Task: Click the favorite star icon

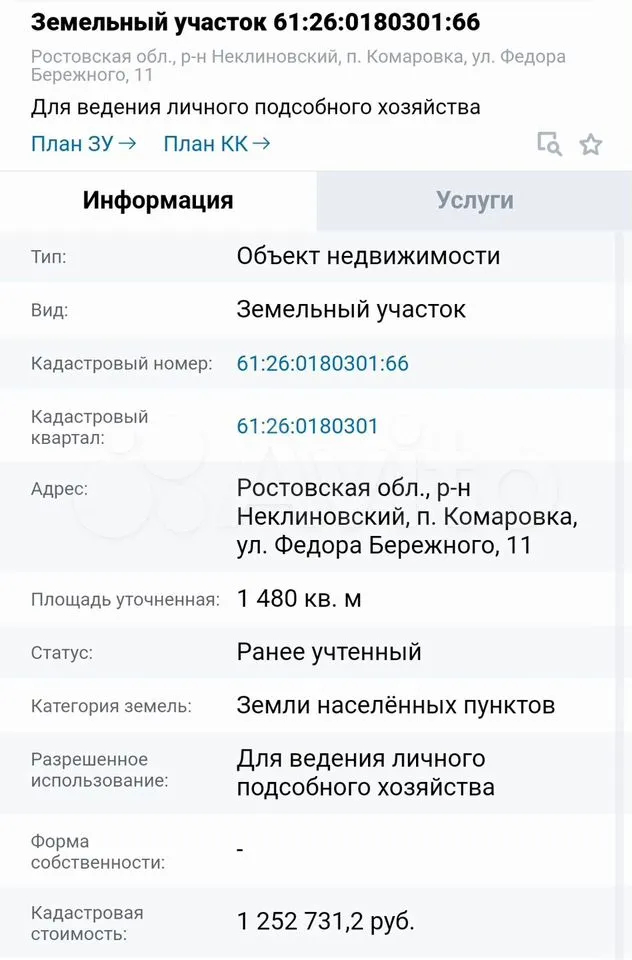Action: [x=590, y=144]
